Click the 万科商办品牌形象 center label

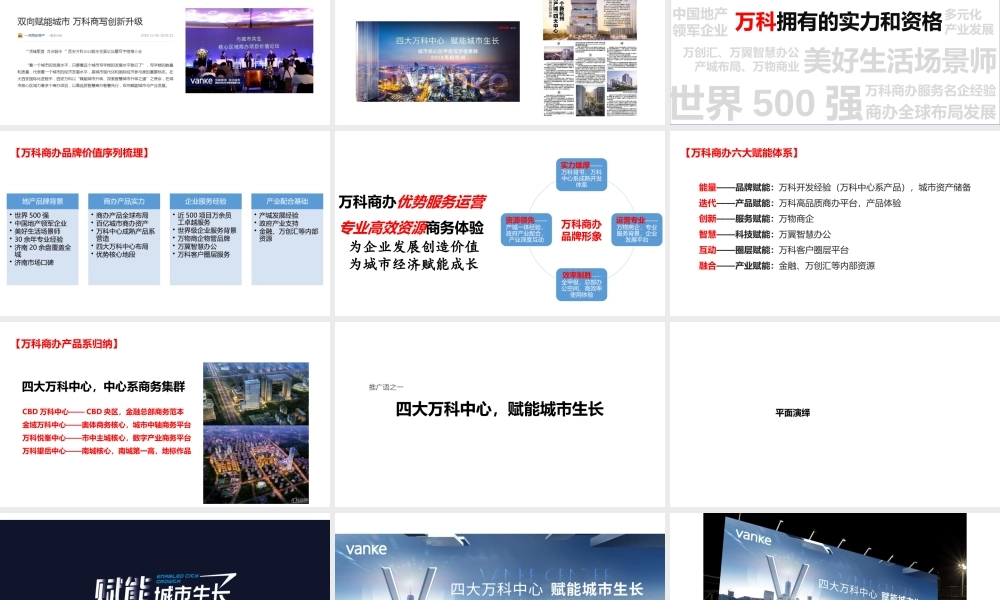(x=581, y=230)
